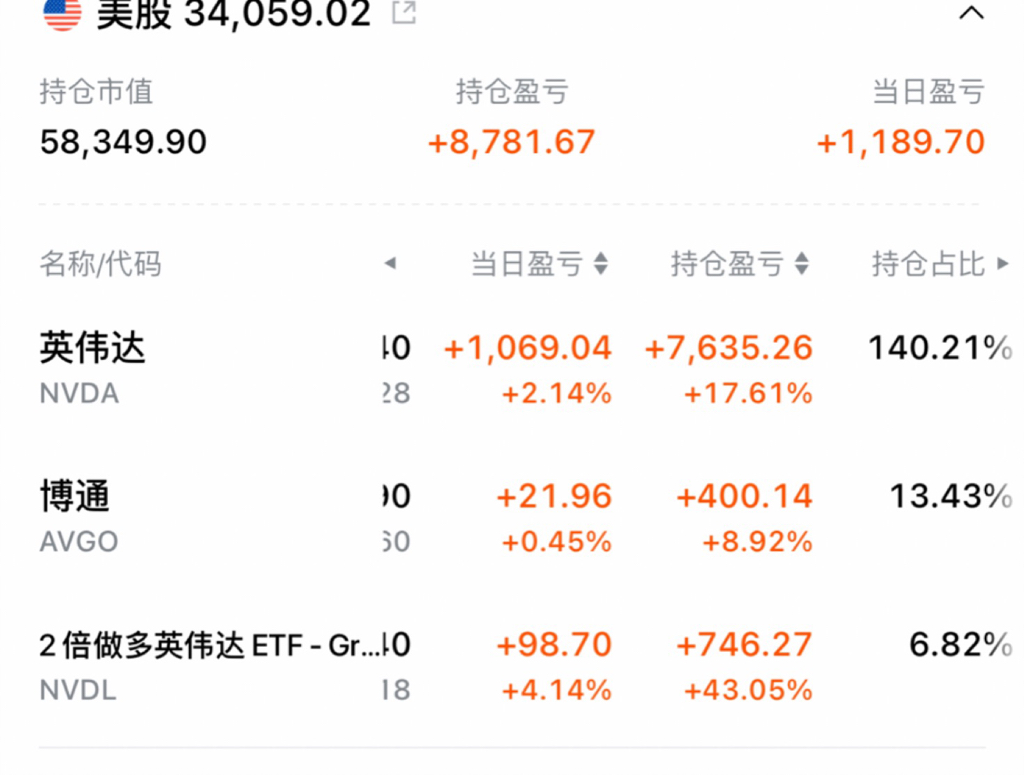Viewport: 1024px width, 775px height.
Task: Show previous columns with left triangle arrow
Action: pos(391,264)
